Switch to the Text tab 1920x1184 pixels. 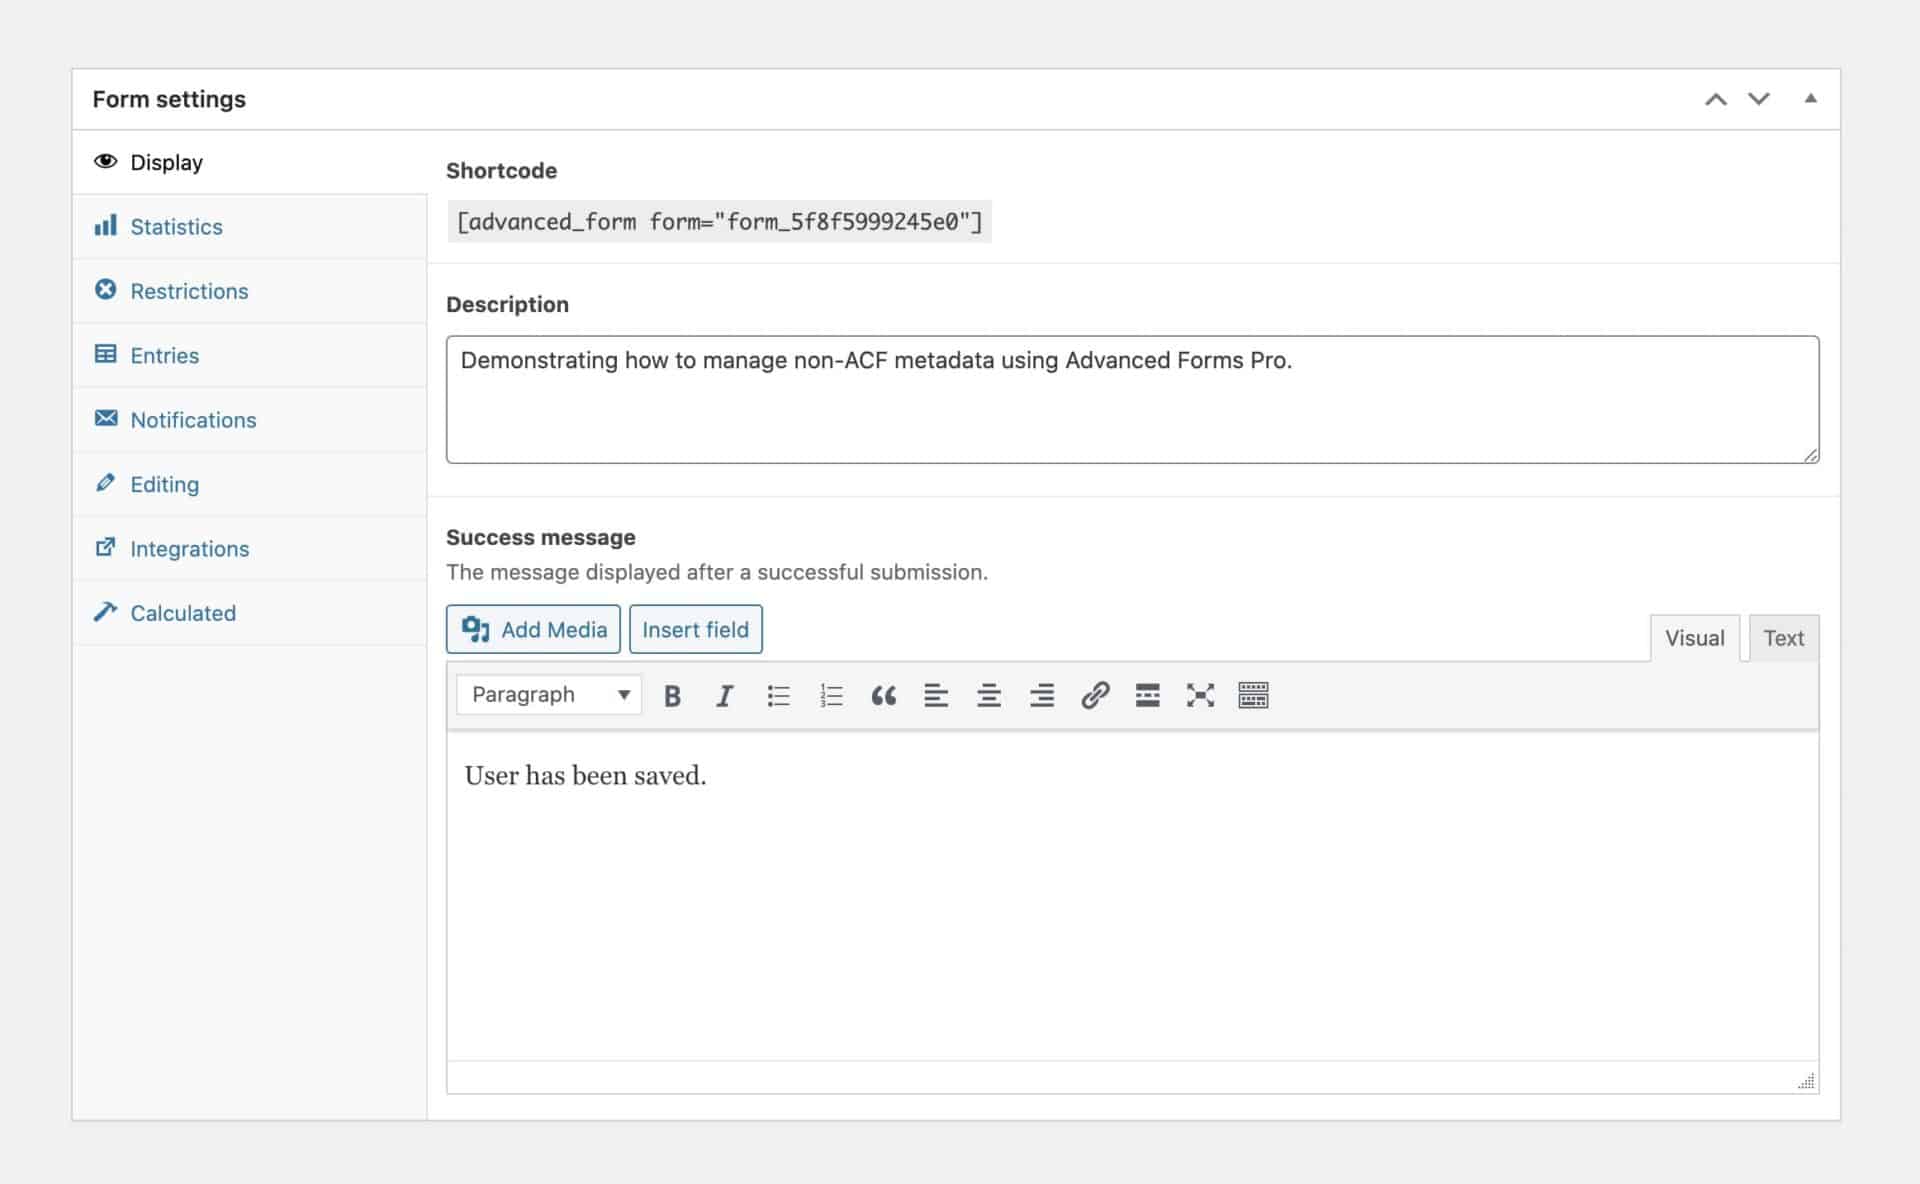tap(1784, 637)
